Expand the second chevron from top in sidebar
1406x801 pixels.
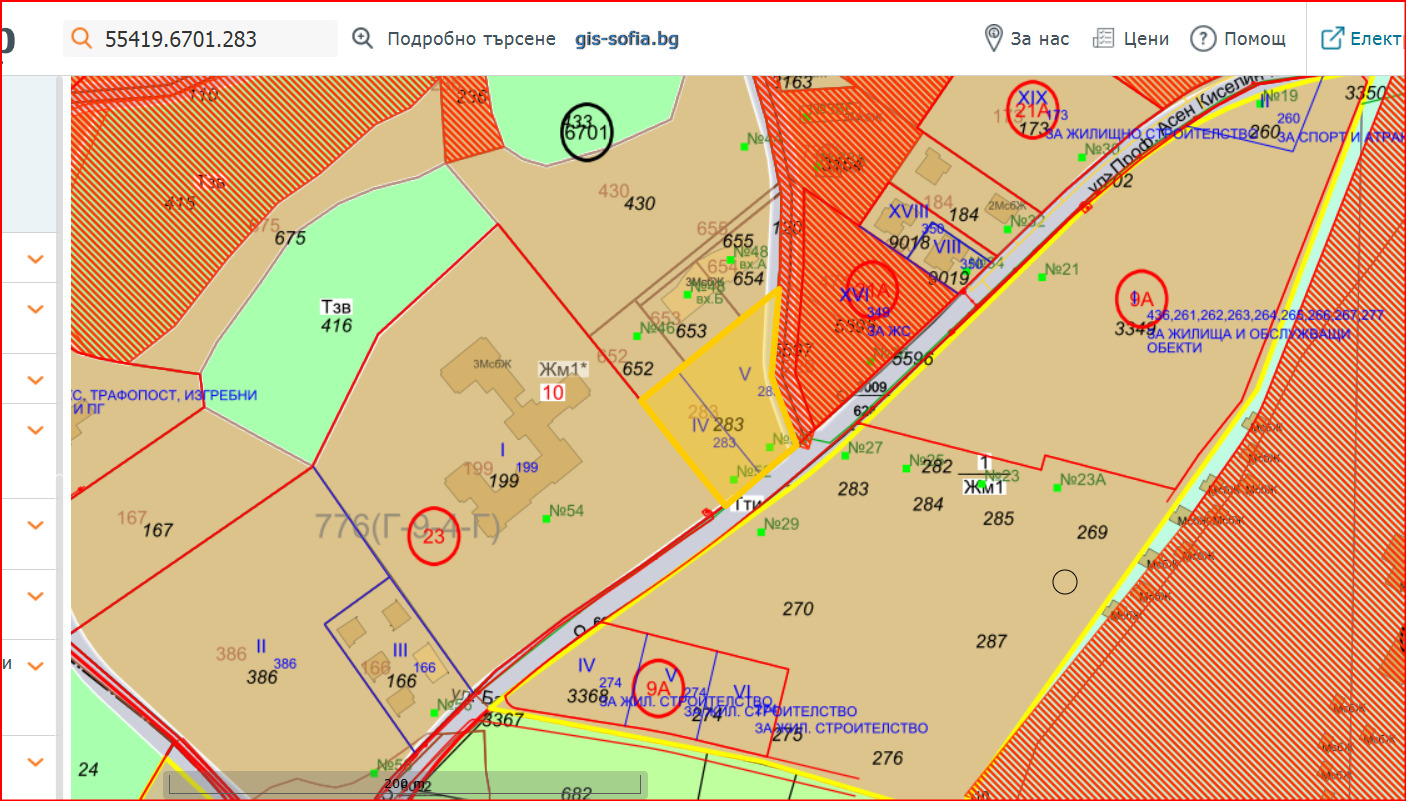36,309
